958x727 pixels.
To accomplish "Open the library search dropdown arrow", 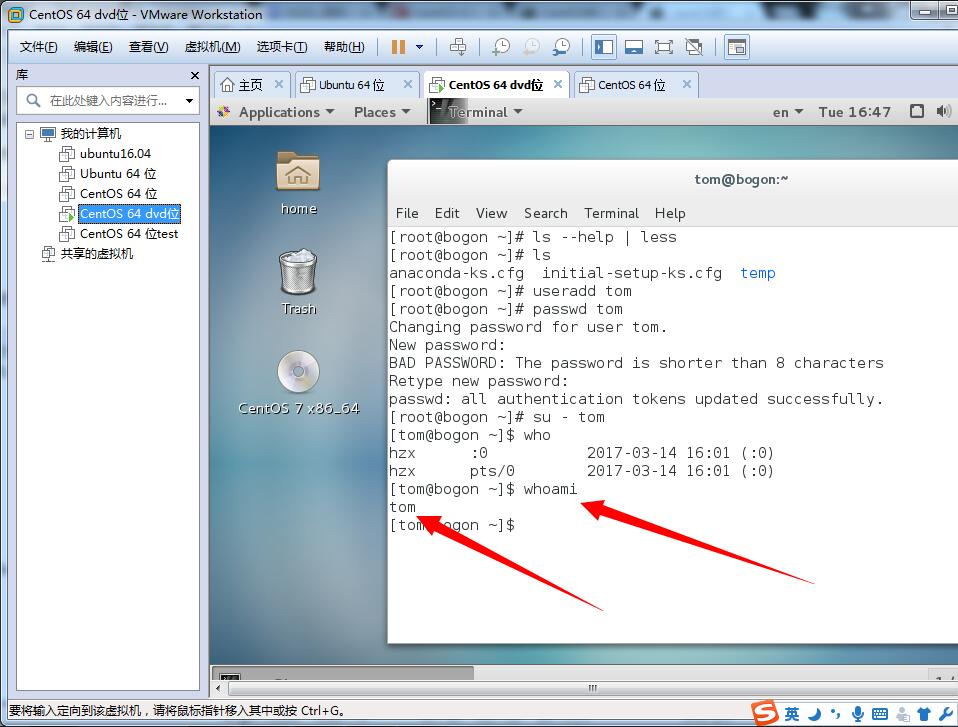I will (189, 100).
